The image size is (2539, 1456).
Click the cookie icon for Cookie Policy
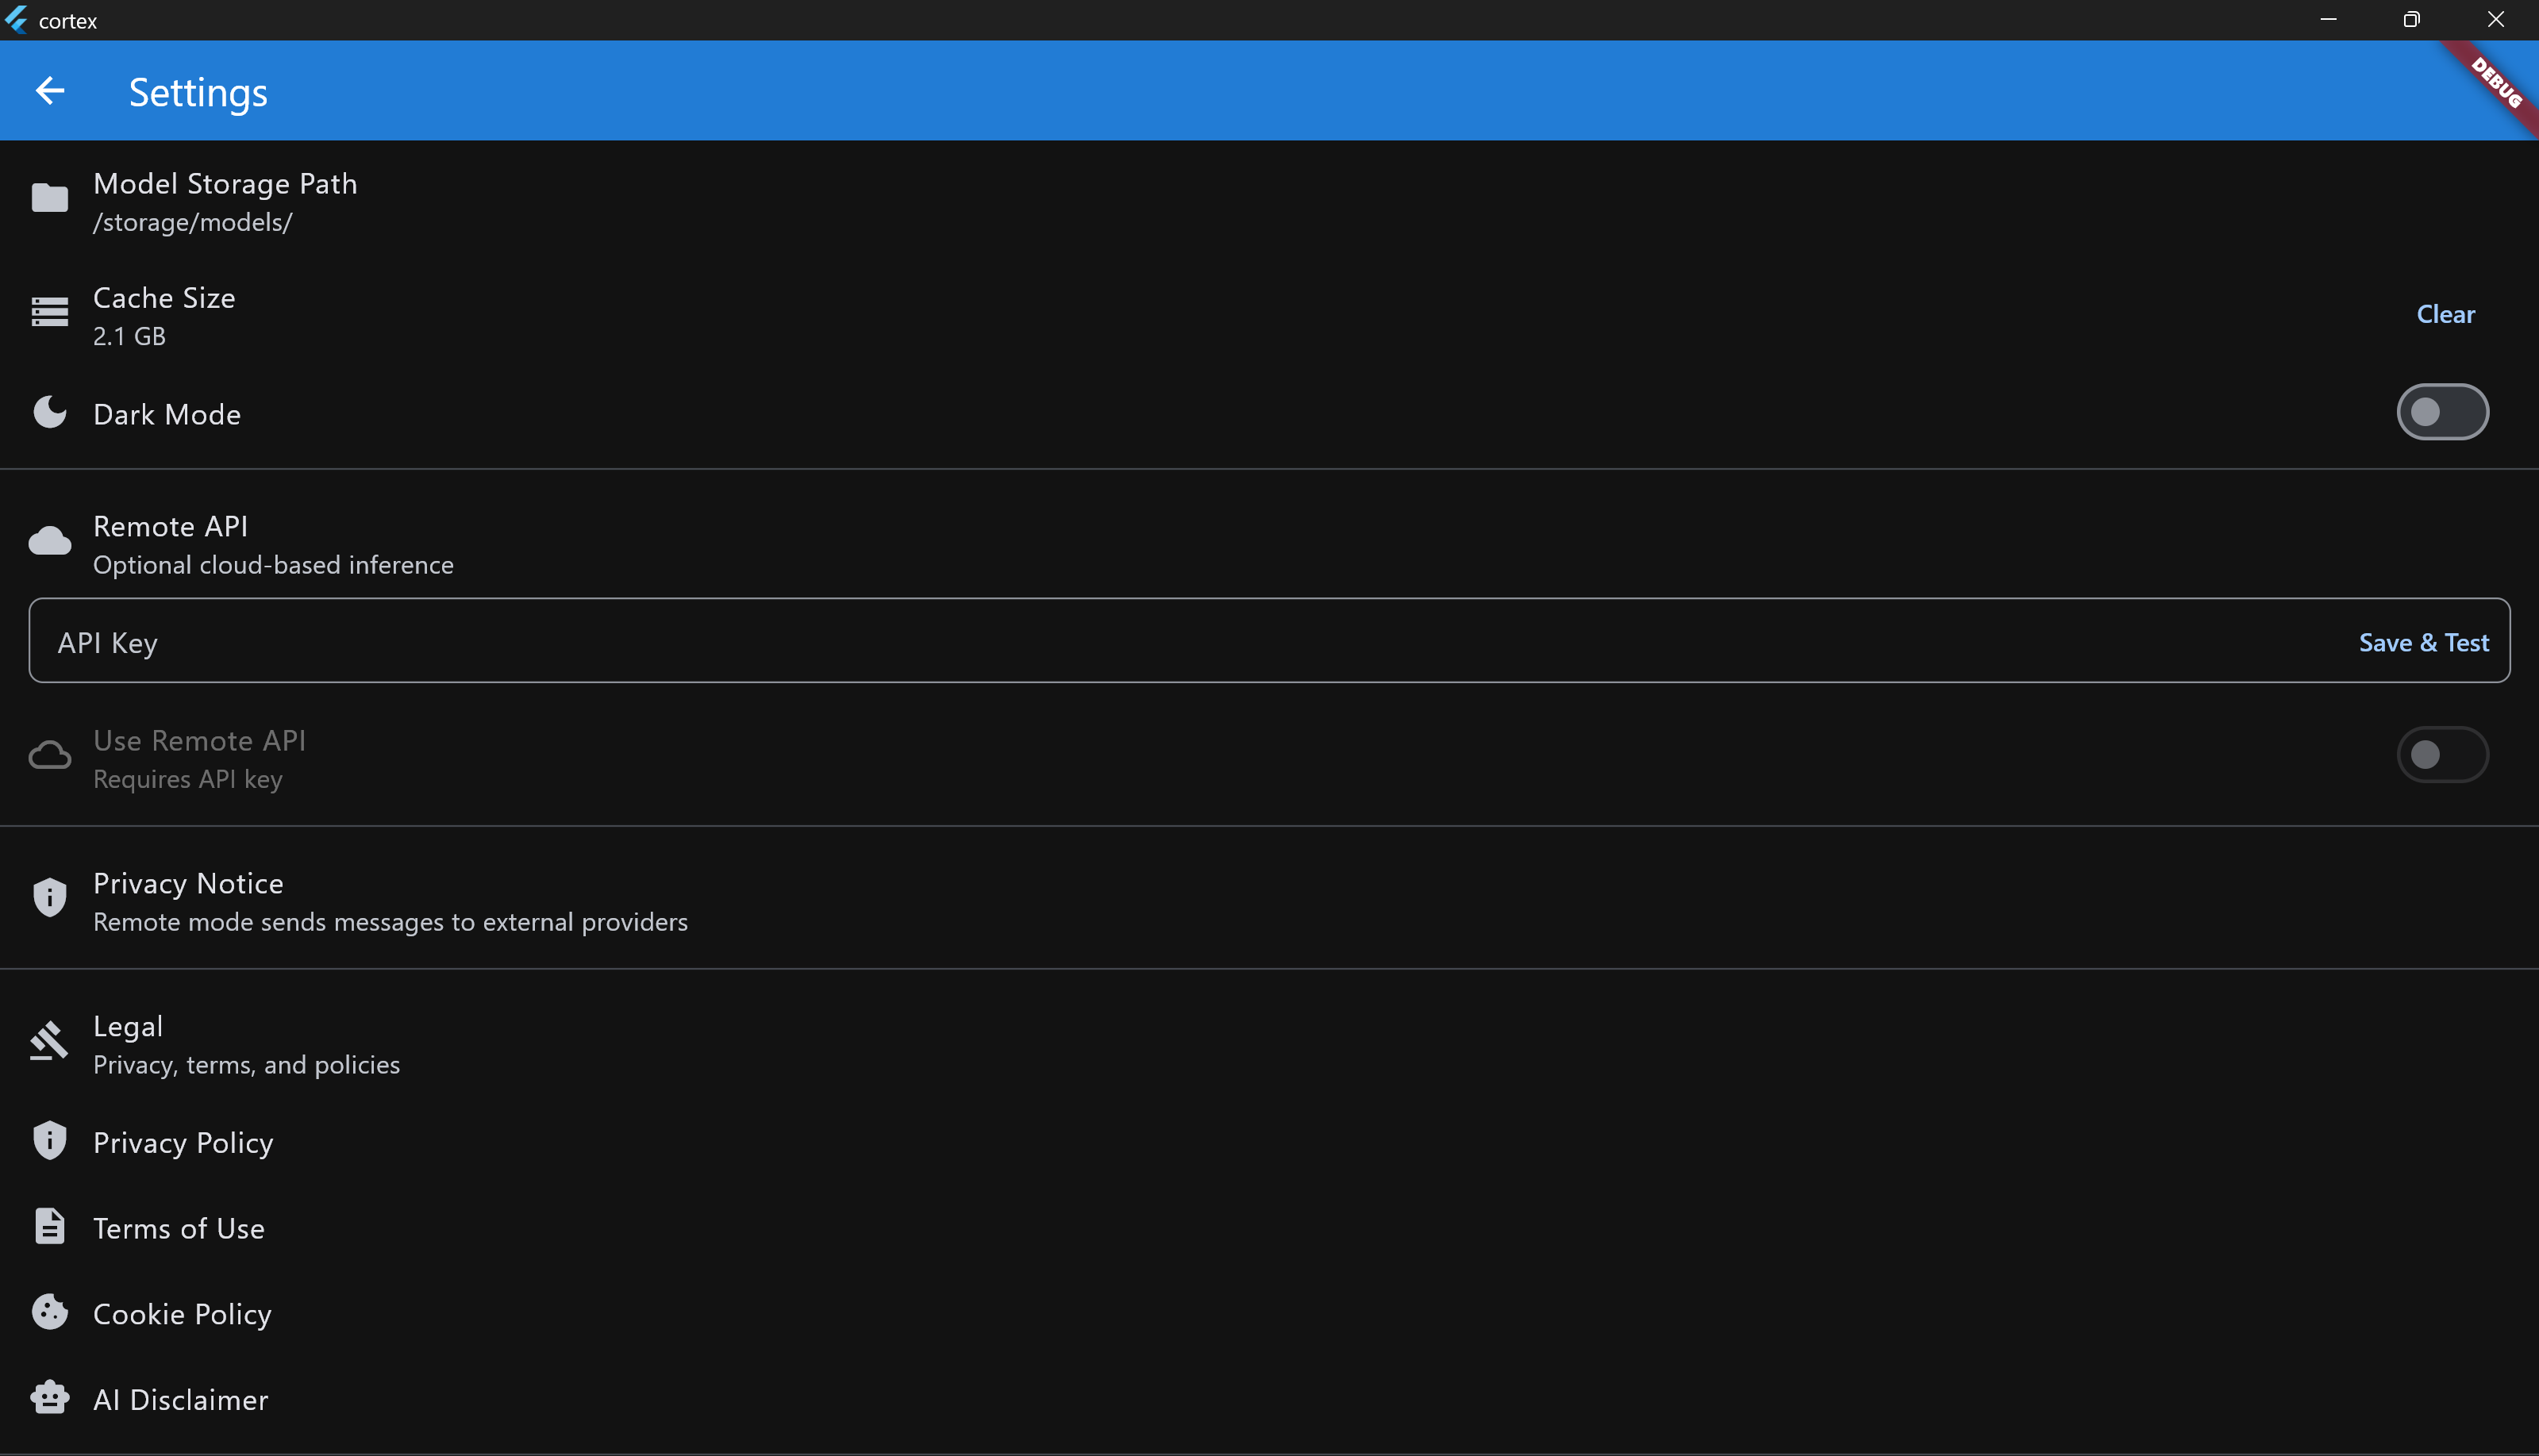click(50, 1312)
